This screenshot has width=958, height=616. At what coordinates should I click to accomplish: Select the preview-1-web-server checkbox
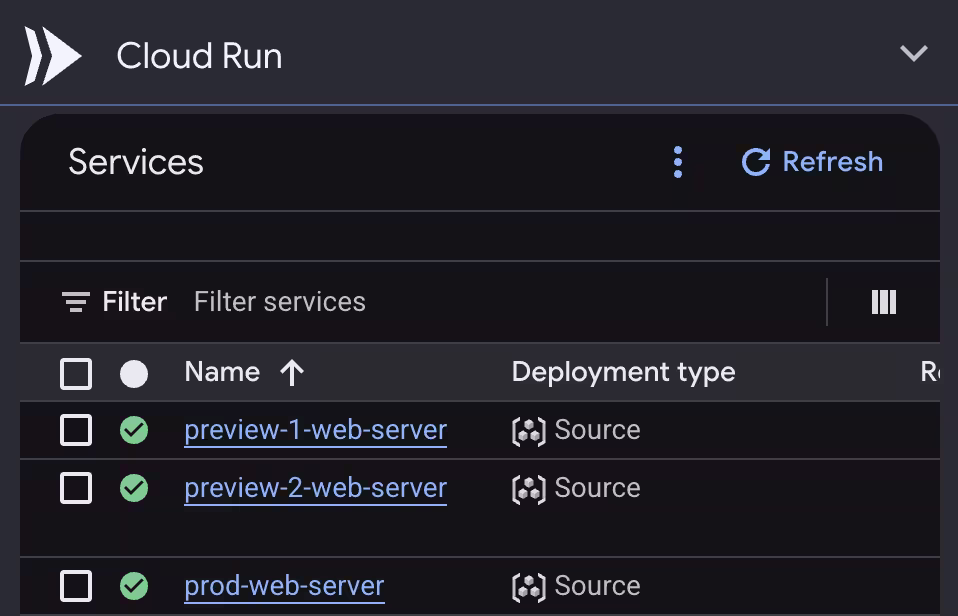click(76, 430)
